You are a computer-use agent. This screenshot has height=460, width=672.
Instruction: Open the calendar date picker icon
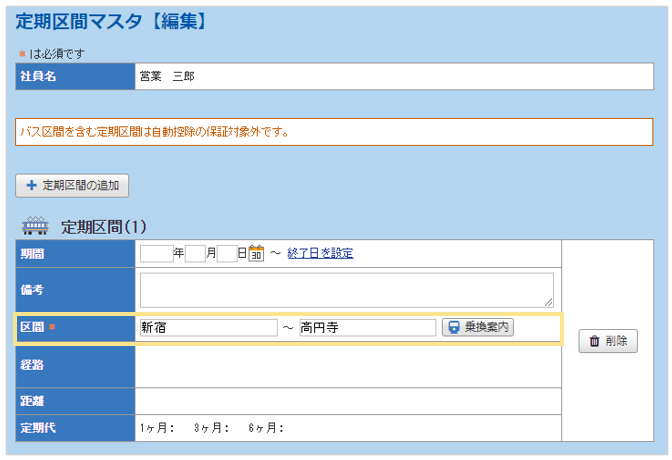click(256, 254)
